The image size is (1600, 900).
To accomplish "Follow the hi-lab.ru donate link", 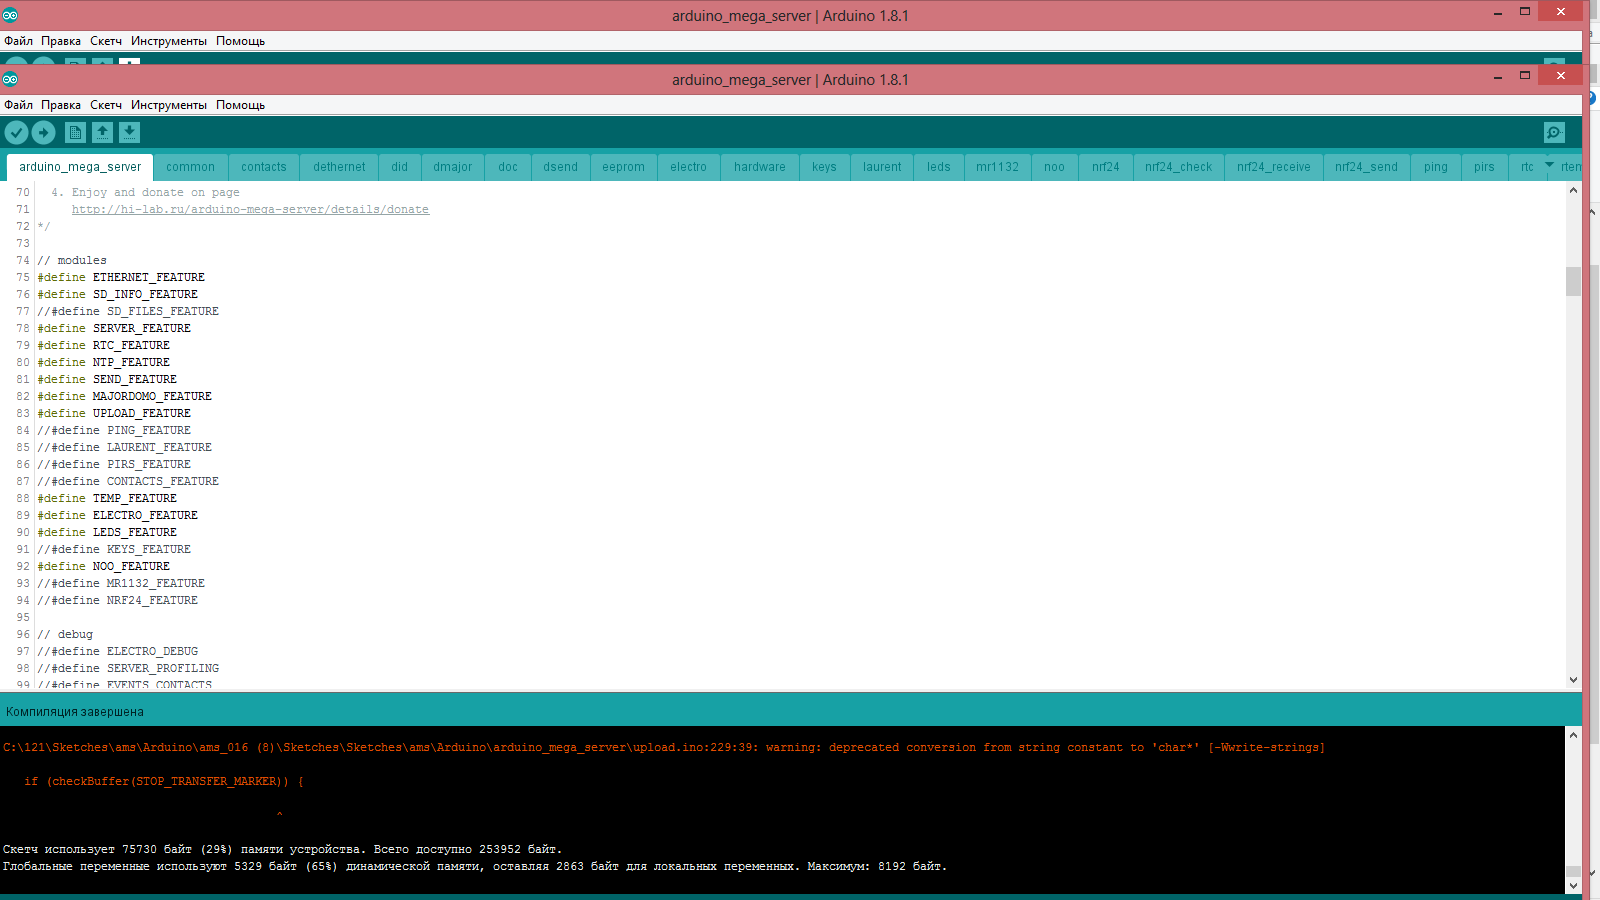I will (x=250, y=209).
